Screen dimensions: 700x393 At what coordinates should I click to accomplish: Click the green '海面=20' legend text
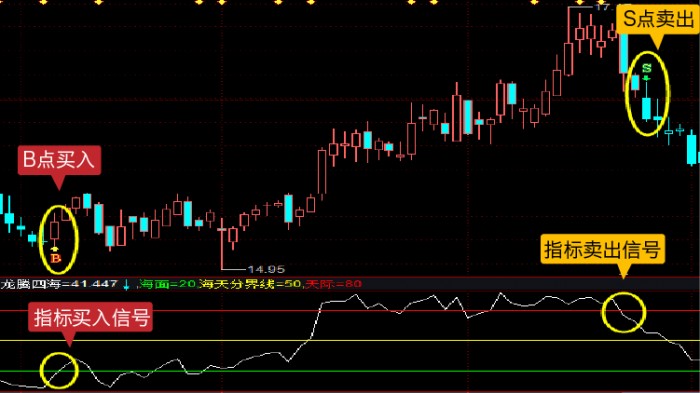click(168, 284)
